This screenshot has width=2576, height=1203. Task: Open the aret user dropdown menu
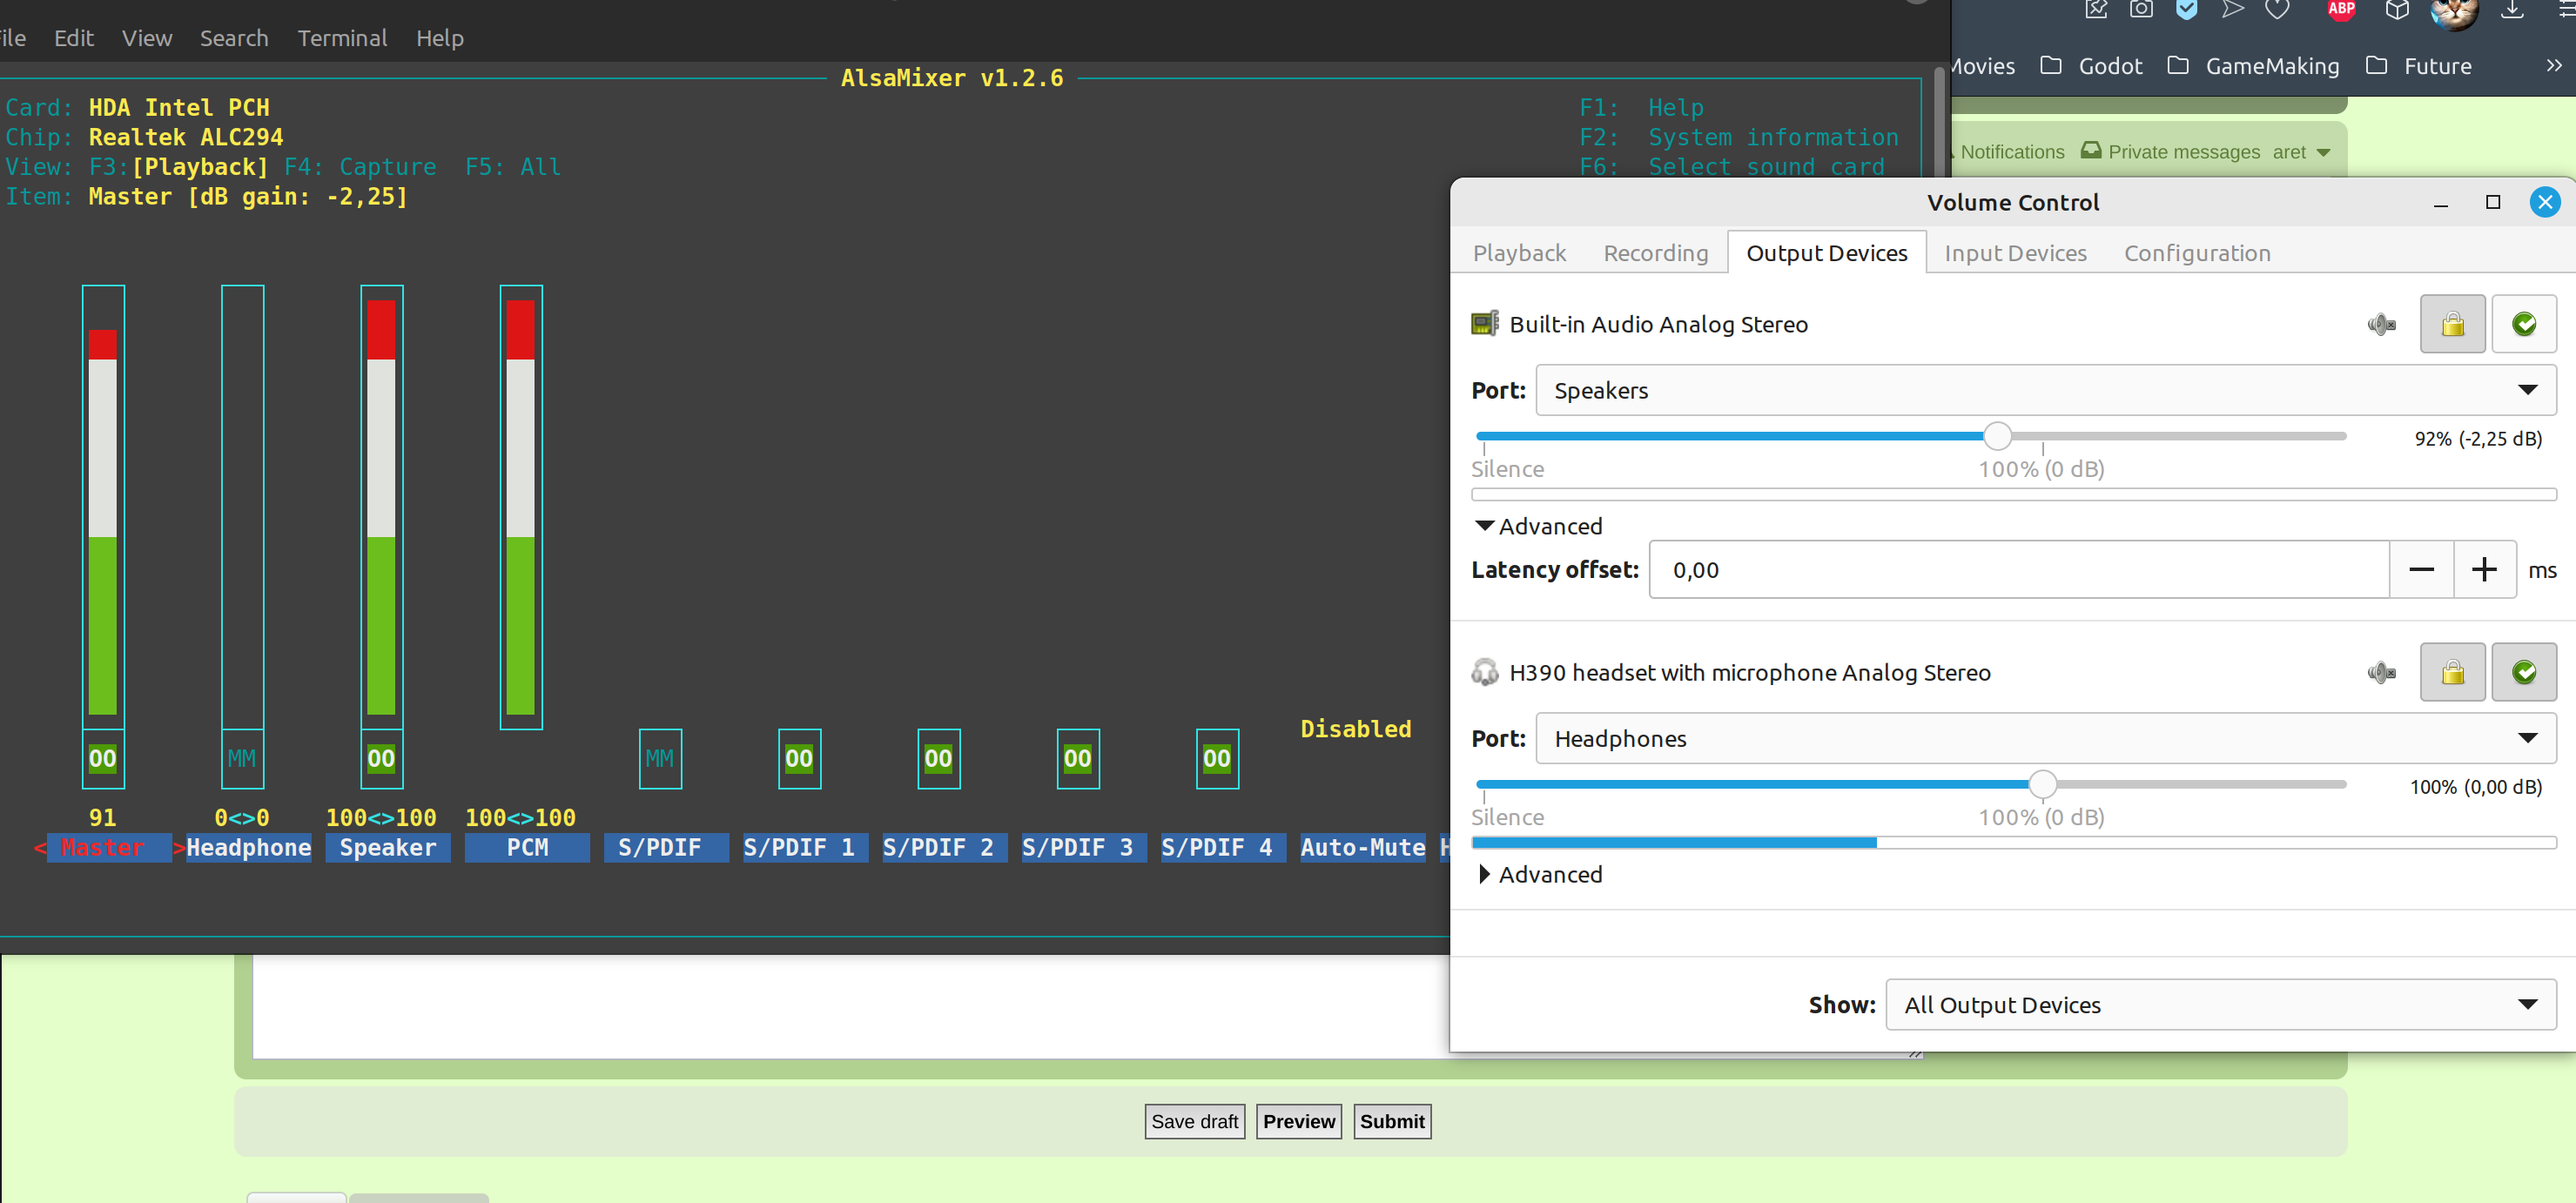click(2302, 152)
